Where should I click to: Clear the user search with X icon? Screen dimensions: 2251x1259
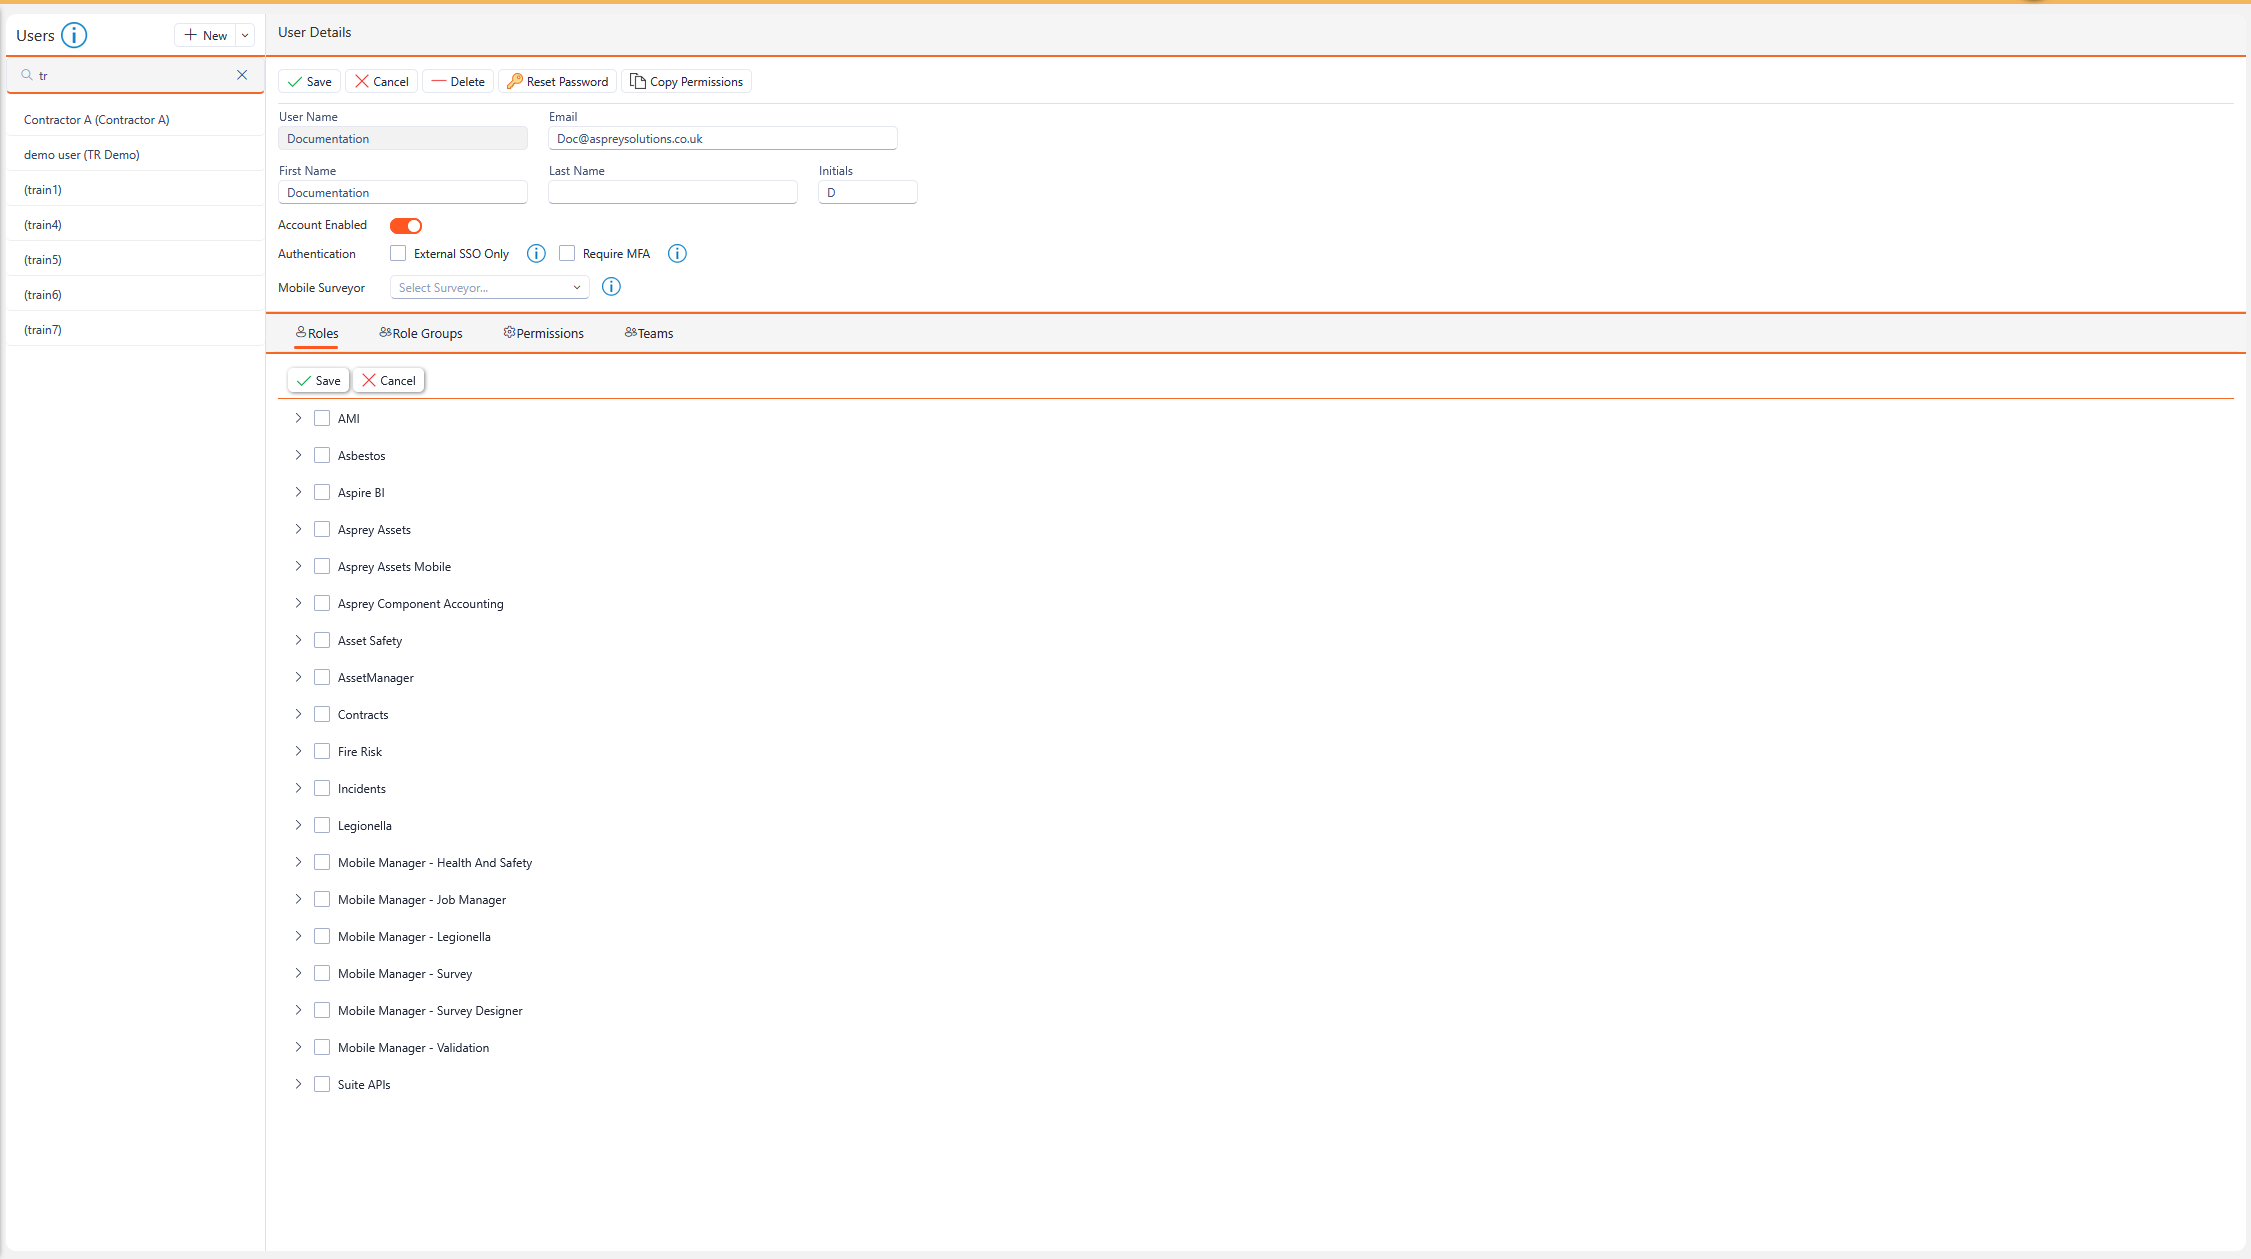(x=242, y=75)
